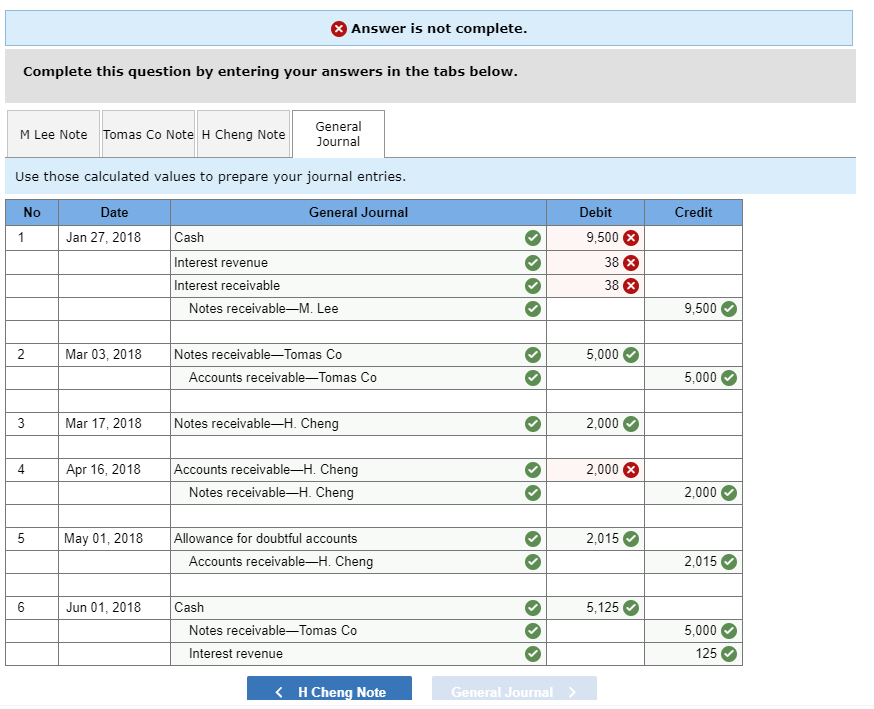
Task: Click the green check beside the entry 2 5,000 credit
Action: pos(729,378)
